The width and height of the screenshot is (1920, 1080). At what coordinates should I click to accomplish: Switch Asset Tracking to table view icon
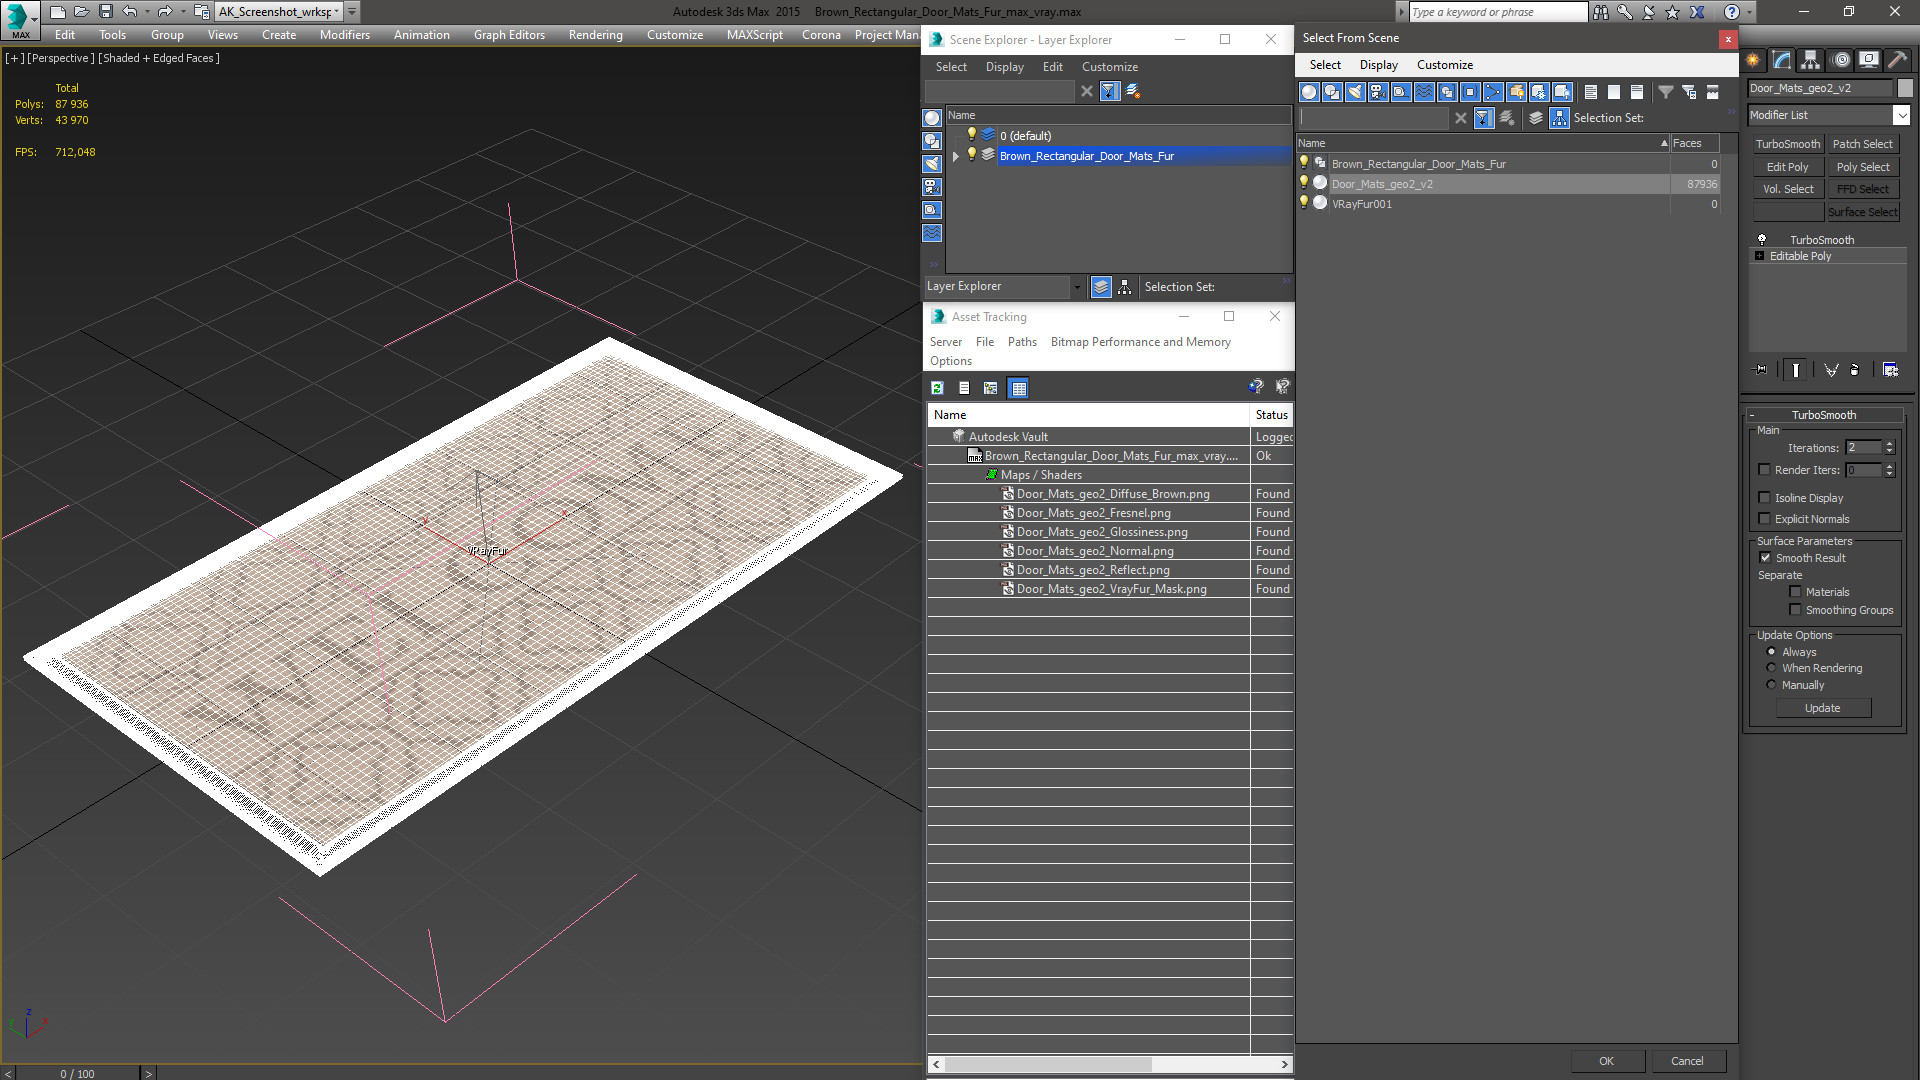(1018, 388)
